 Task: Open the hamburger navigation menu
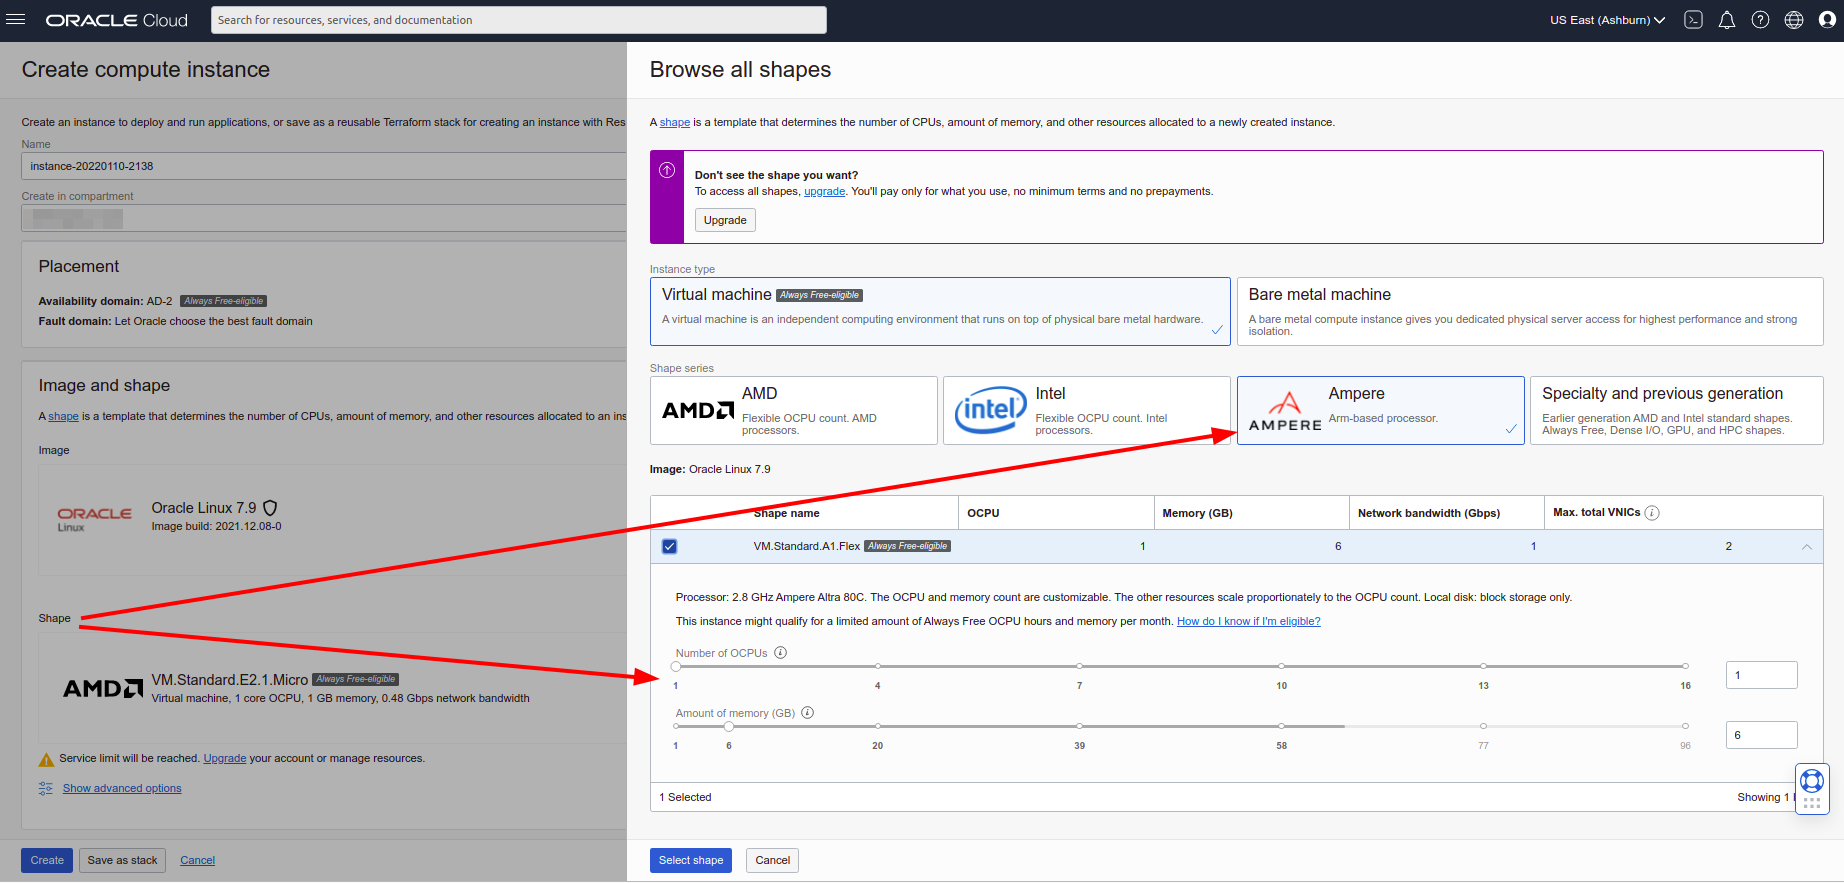[x=16, y=20]
